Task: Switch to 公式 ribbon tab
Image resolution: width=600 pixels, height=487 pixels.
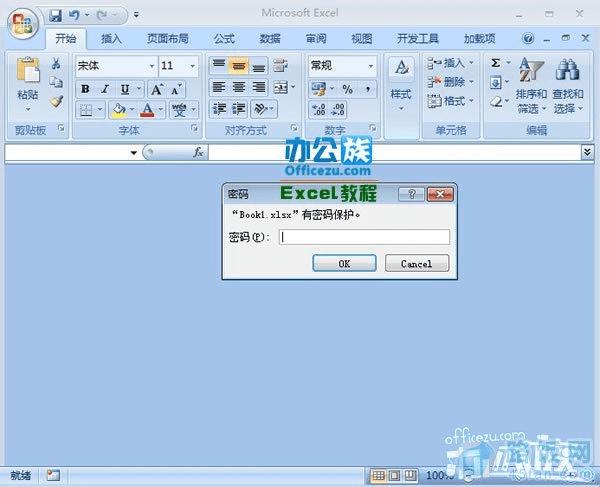Action: tap(224, 39)
